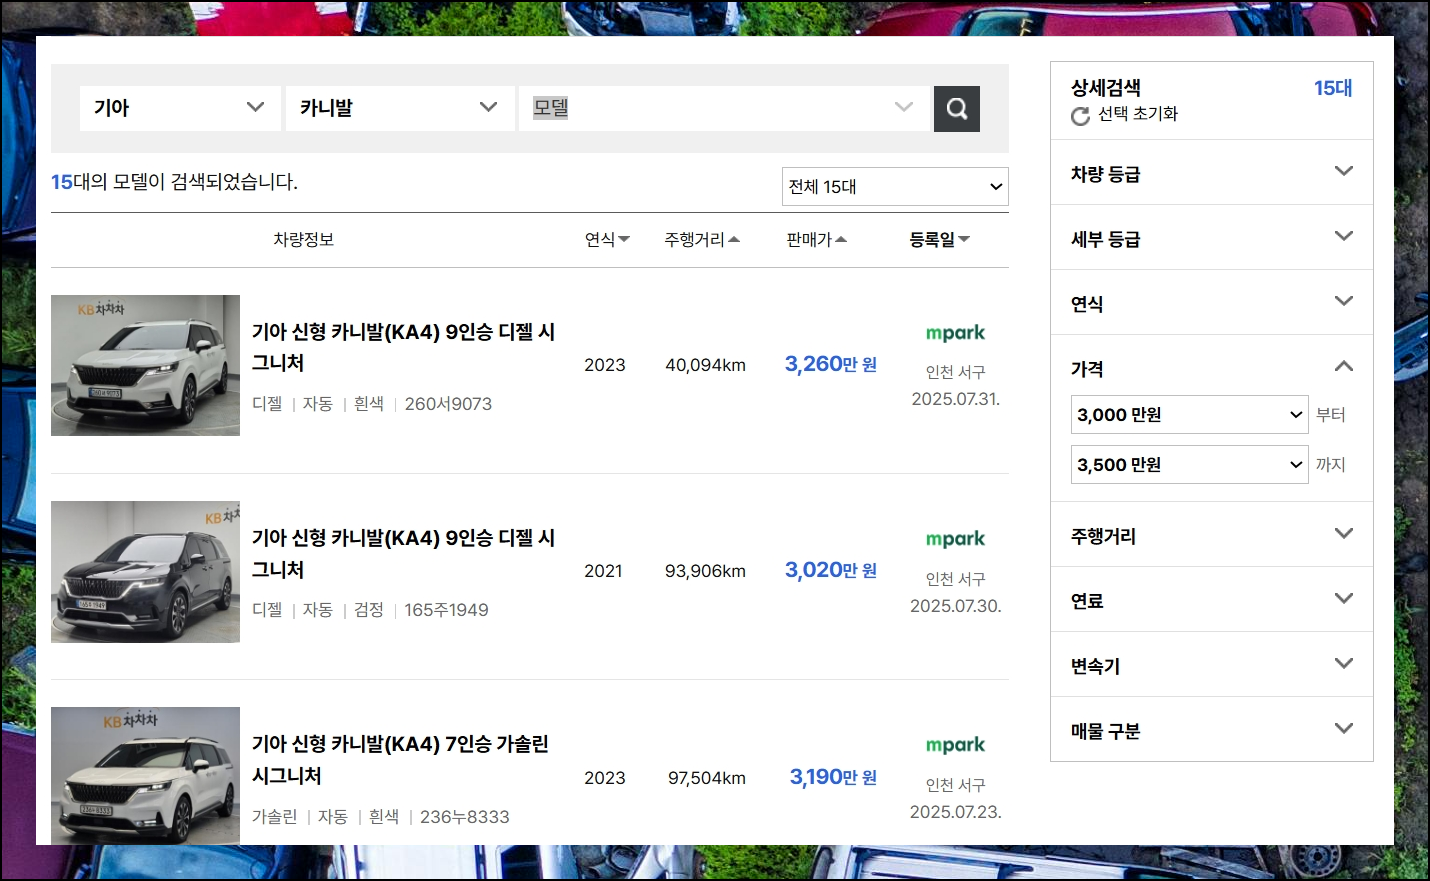Image resolution: width=1430 pixels, height=881 pixels.
Task: Click mpark logo on 3,260만 원 listing
Action: pos(955,333)
